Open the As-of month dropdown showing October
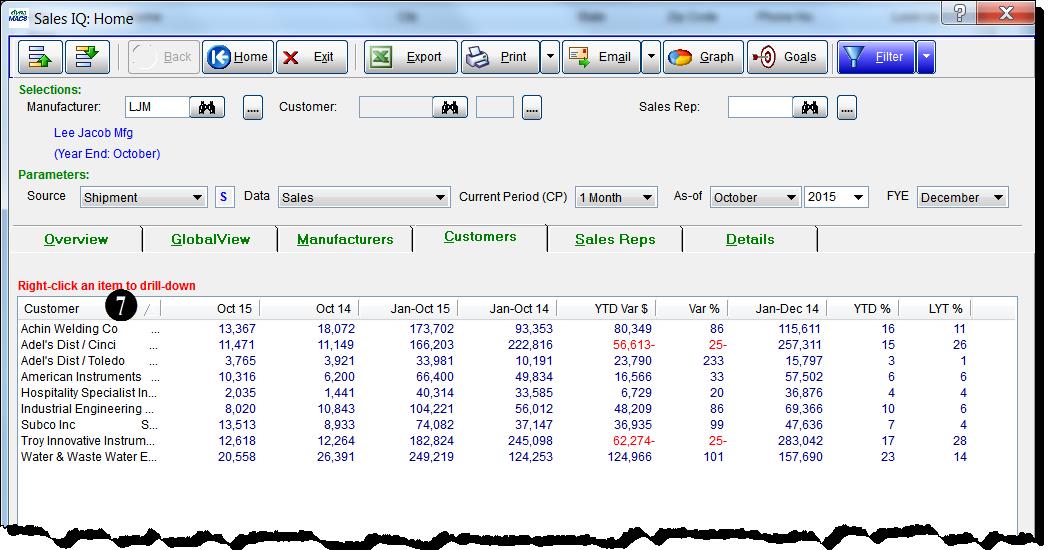 click(x=755, y=197)
